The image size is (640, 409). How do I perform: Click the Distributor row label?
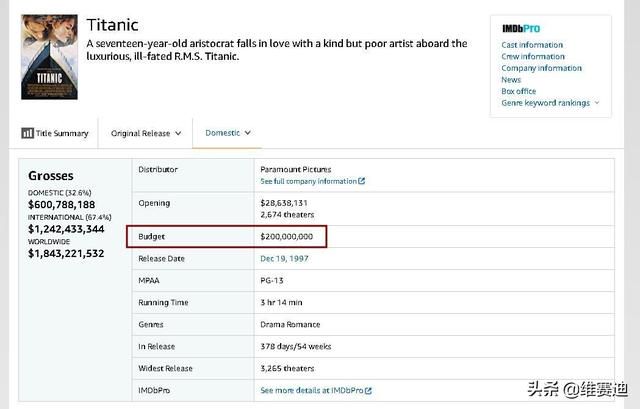158,169
